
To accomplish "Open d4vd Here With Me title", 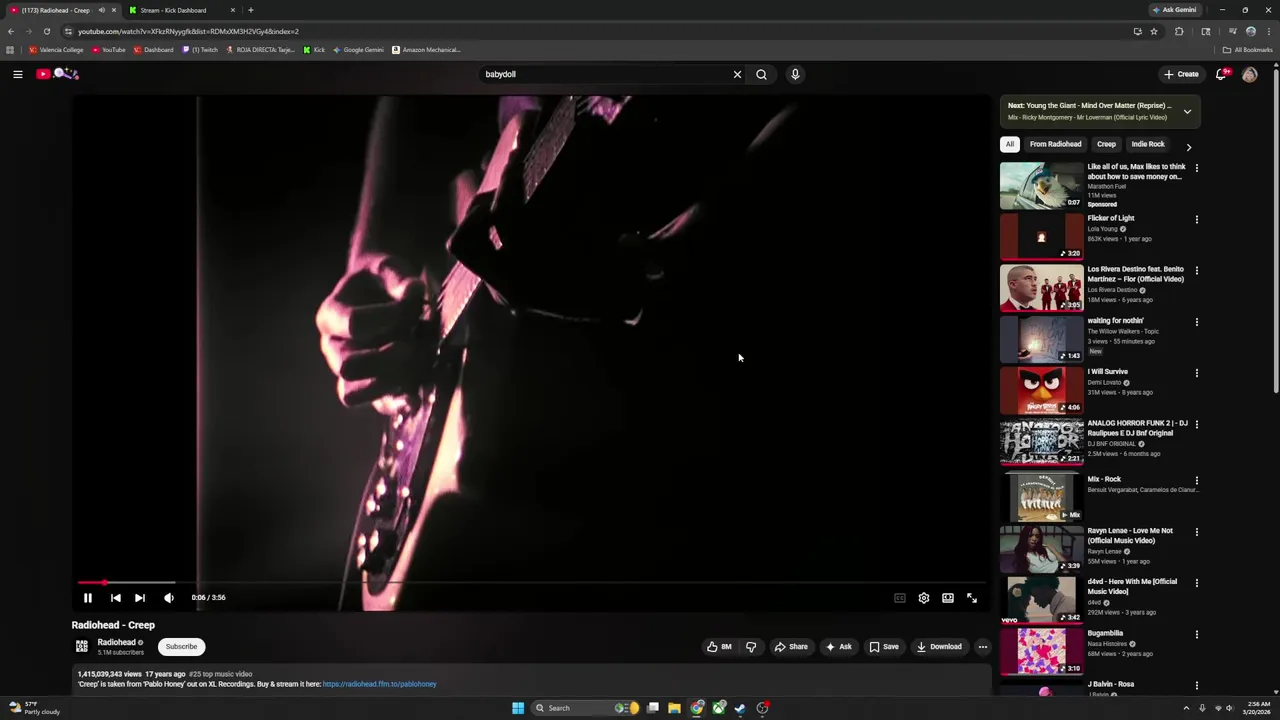I will (1132, 587).
